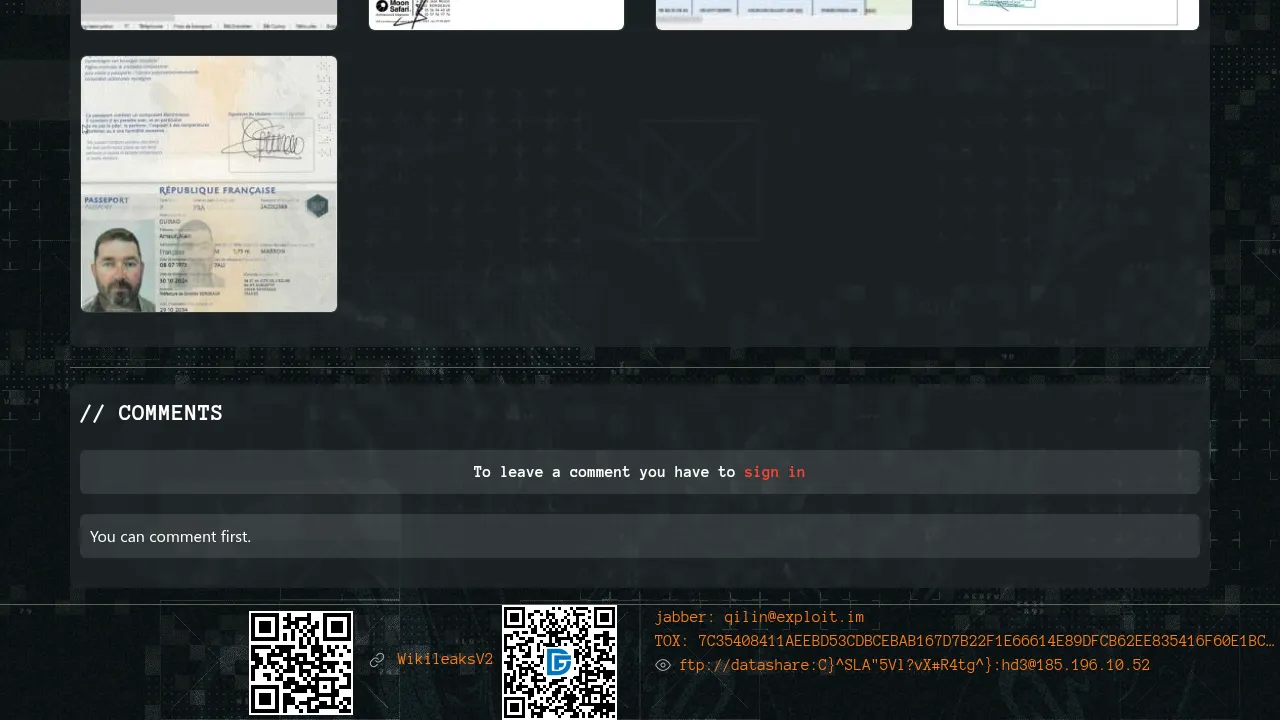Image resolution: width=1280 pixels, height=720 pixels.
Task: Click the signature area of the passport thumbnail
Action: click(x=265, y=147)
